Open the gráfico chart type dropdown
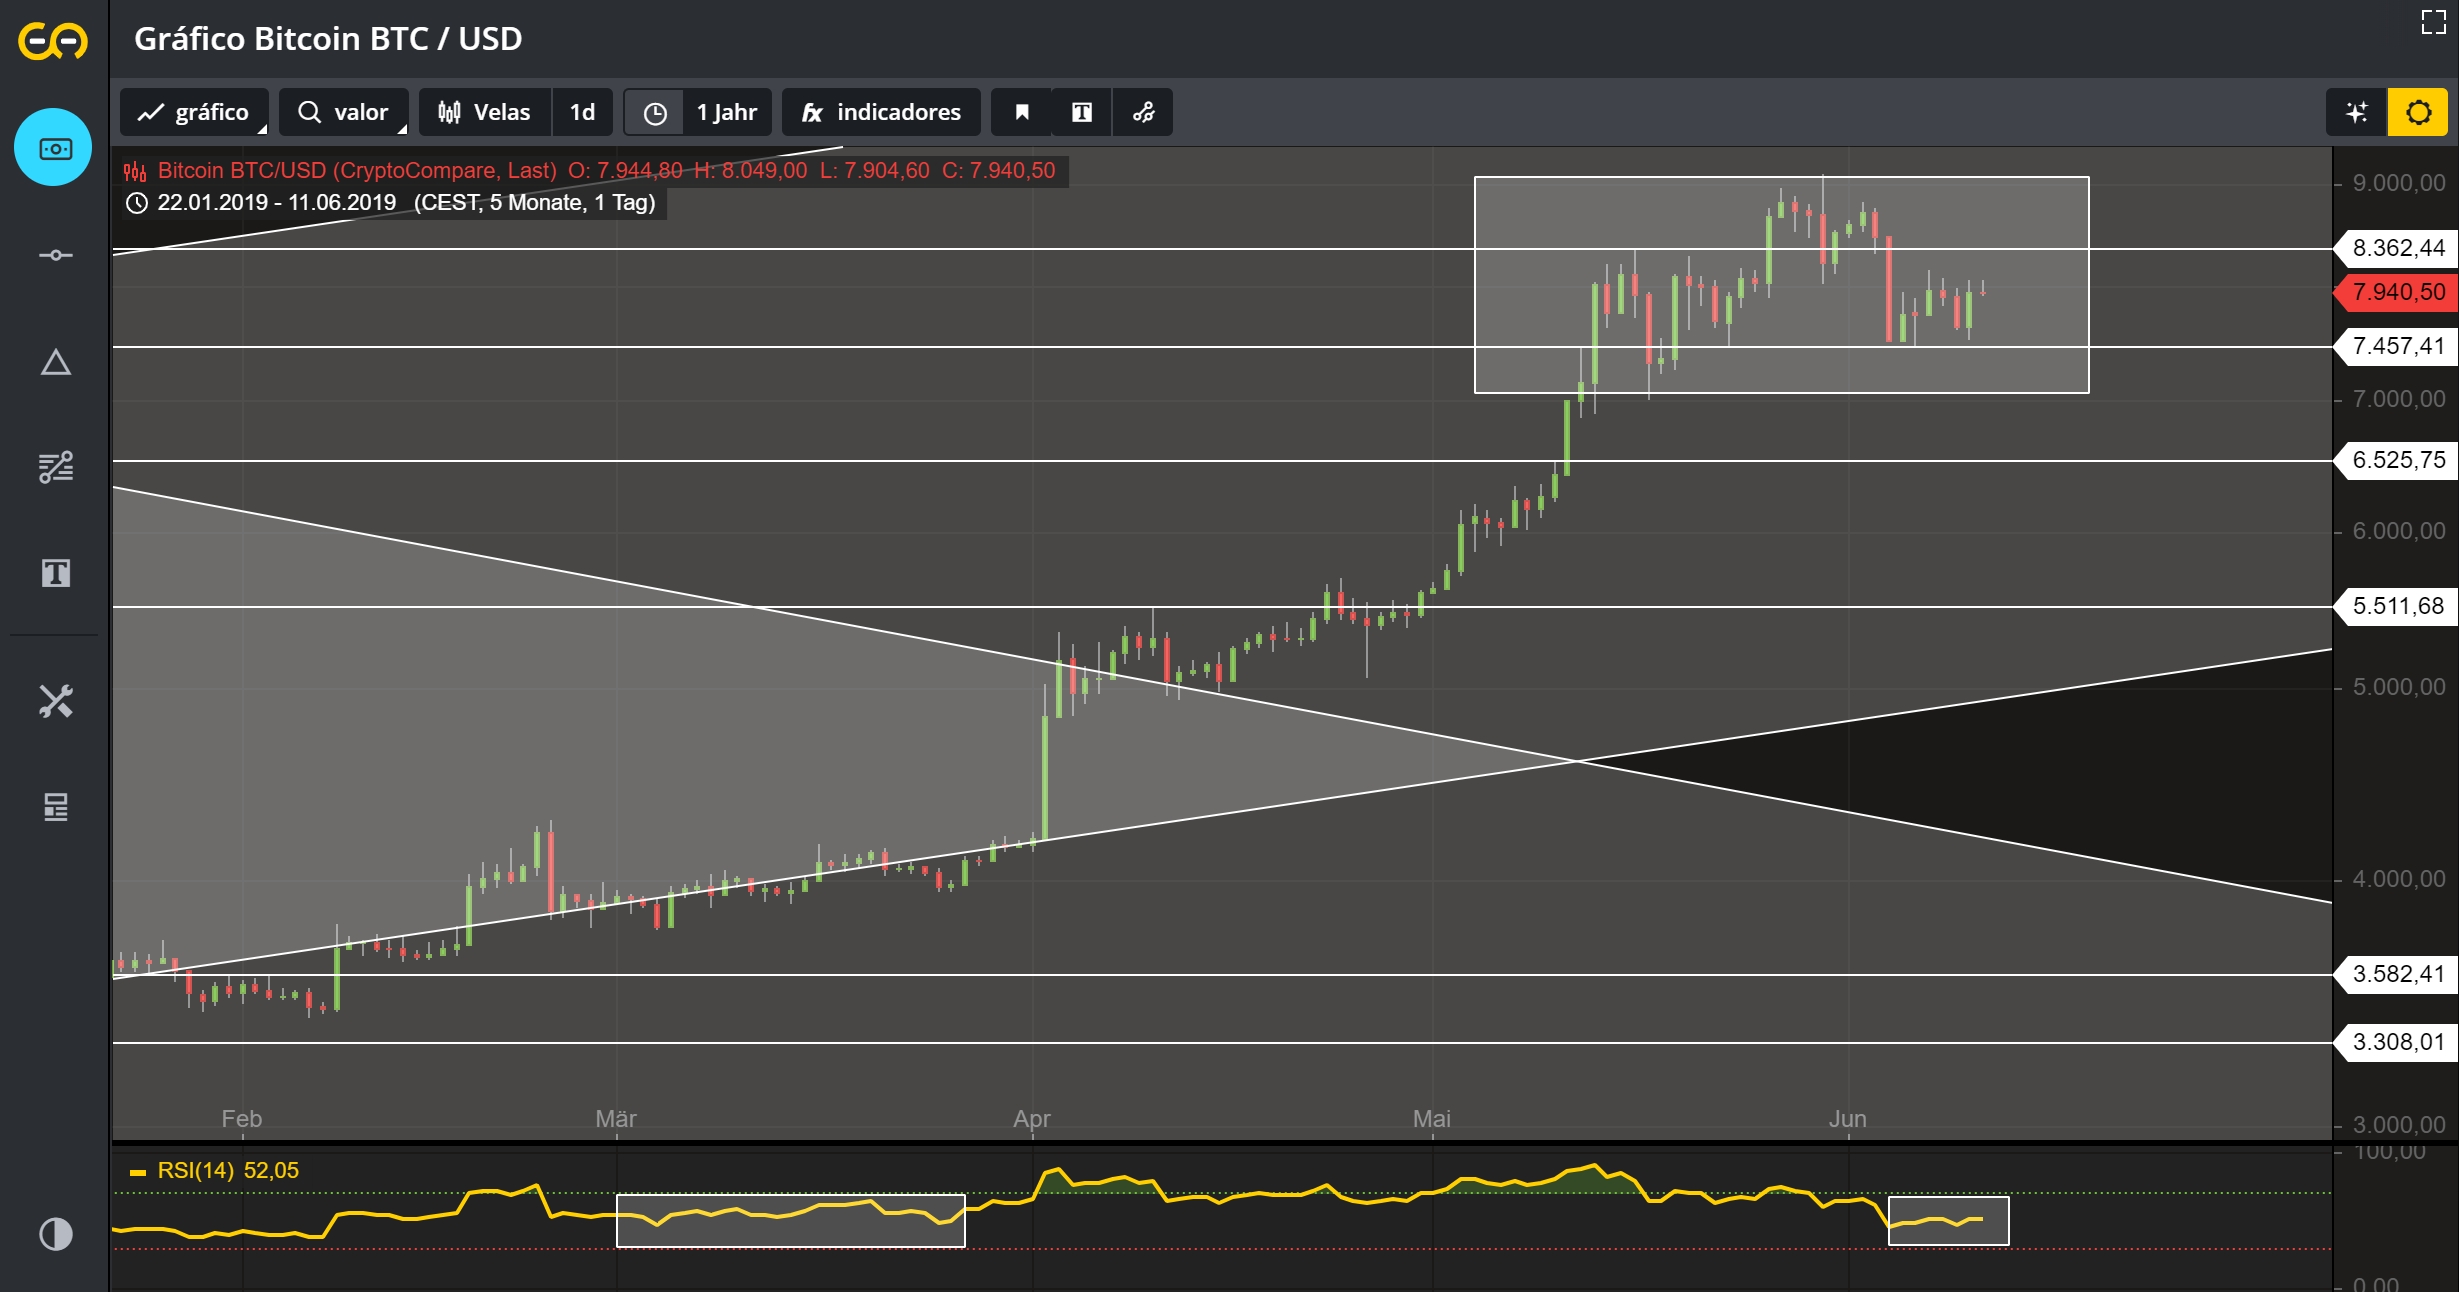This screenshot has height=1292, width=2459. click(x=194, y=112)
